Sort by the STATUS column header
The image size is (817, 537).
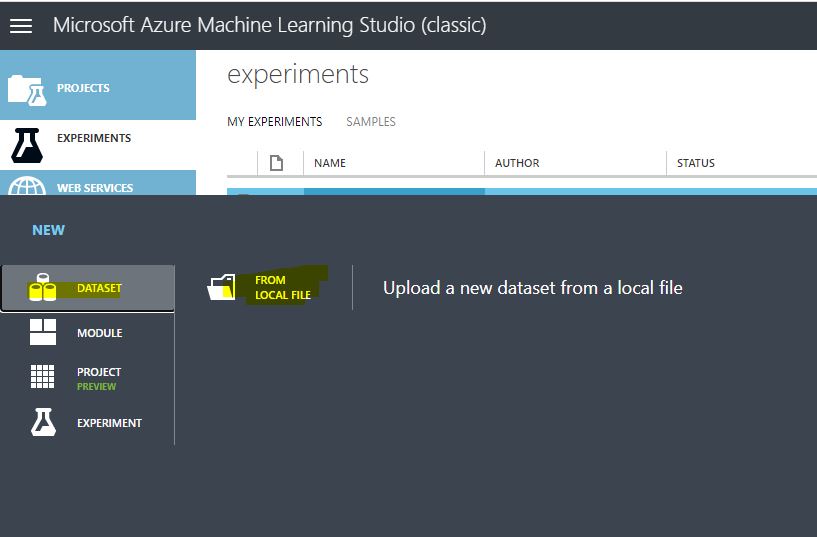[x=696, y=163]
